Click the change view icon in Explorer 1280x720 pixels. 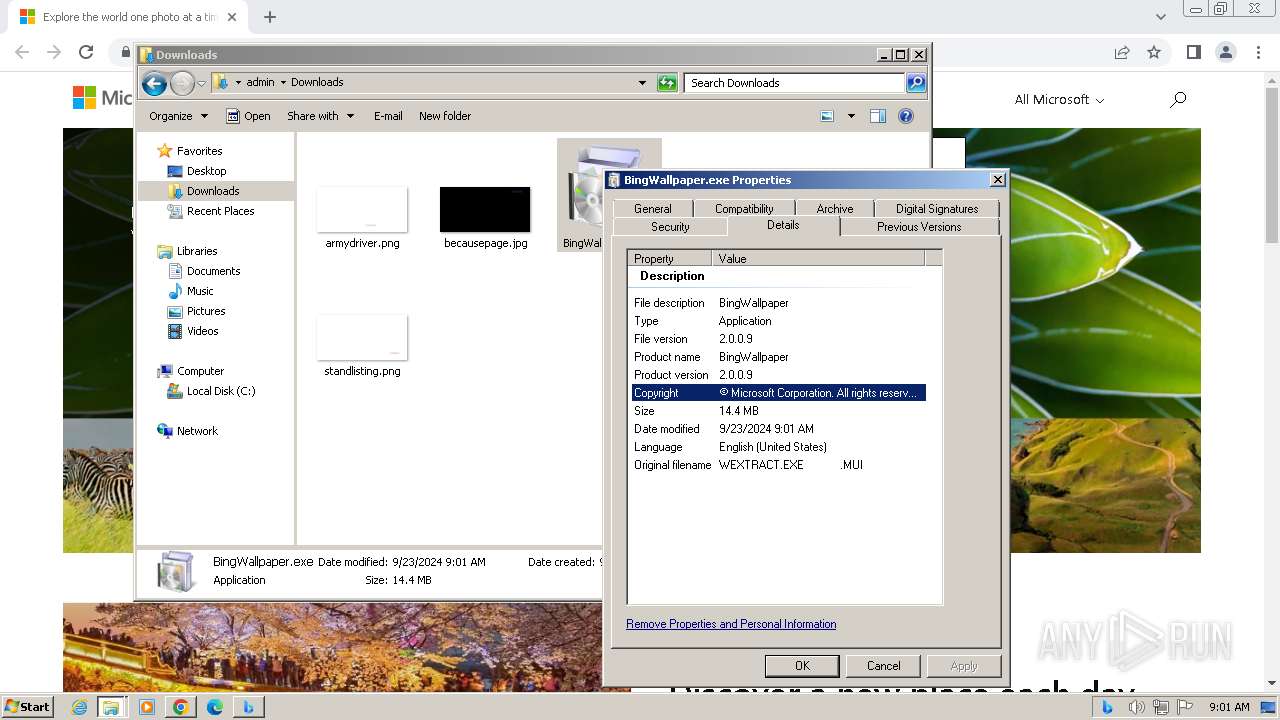pyautogui.click(x=827, y=116)
